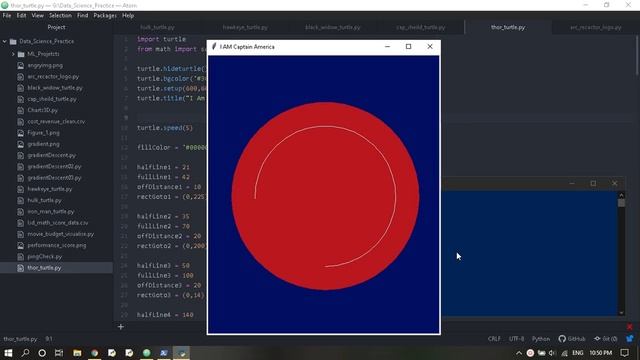Image resolution: width=640 pixels, height=360 pixels.
Task: Open gradient.png in tree
Action: pos(43,144)
